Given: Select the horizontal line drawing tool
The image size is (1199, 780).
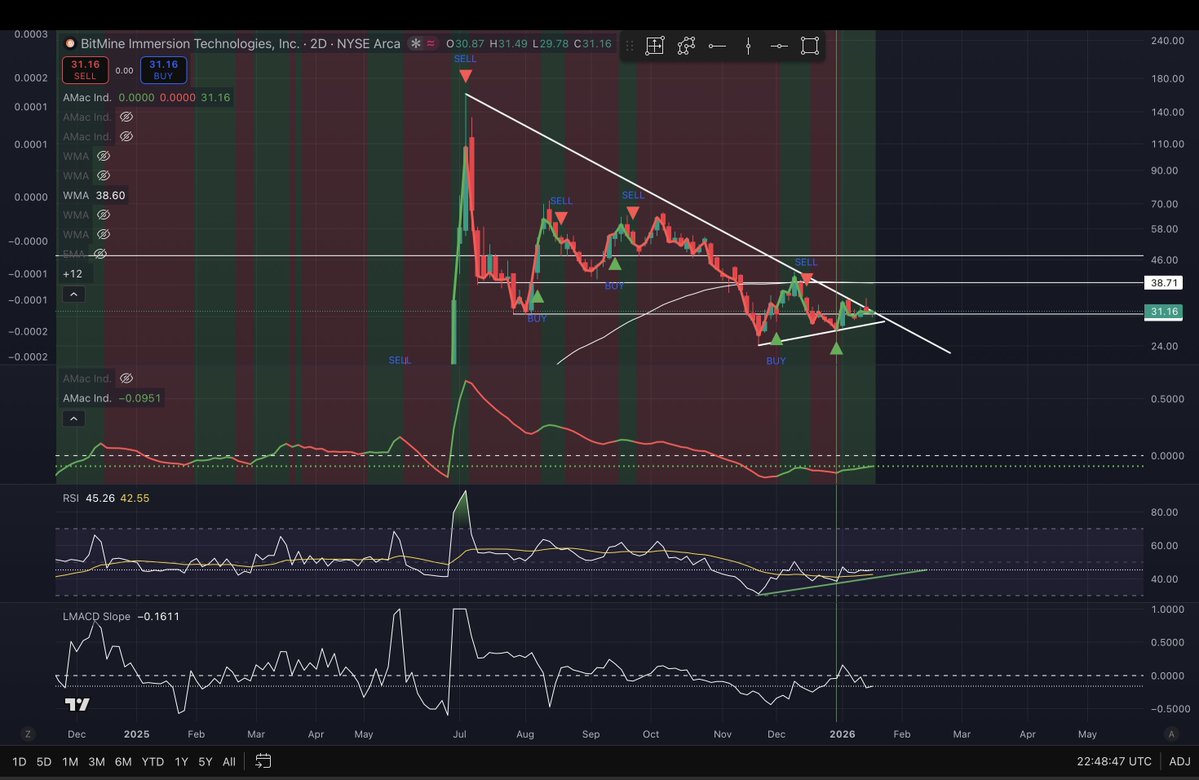Looking at the screenshot, I should pyautogui.click(x=717, y=46).
